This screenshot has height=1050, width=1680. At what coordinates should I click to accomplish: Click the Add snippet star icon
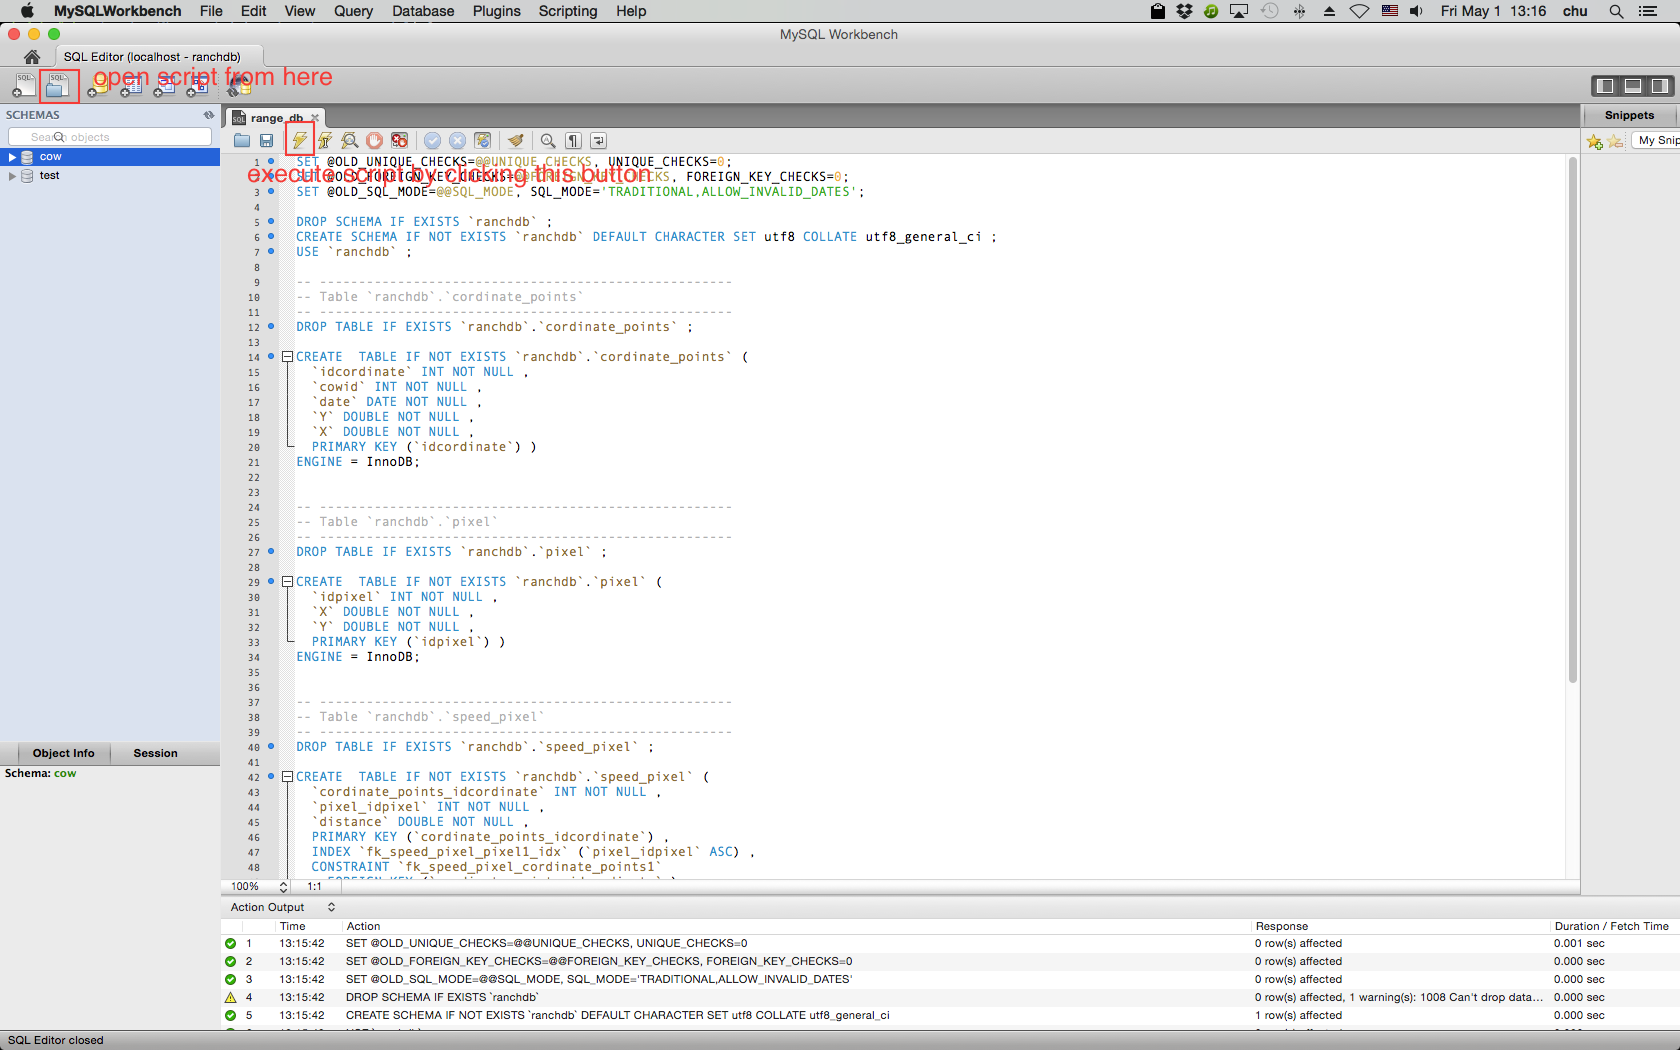click(x=1594, y=142)
